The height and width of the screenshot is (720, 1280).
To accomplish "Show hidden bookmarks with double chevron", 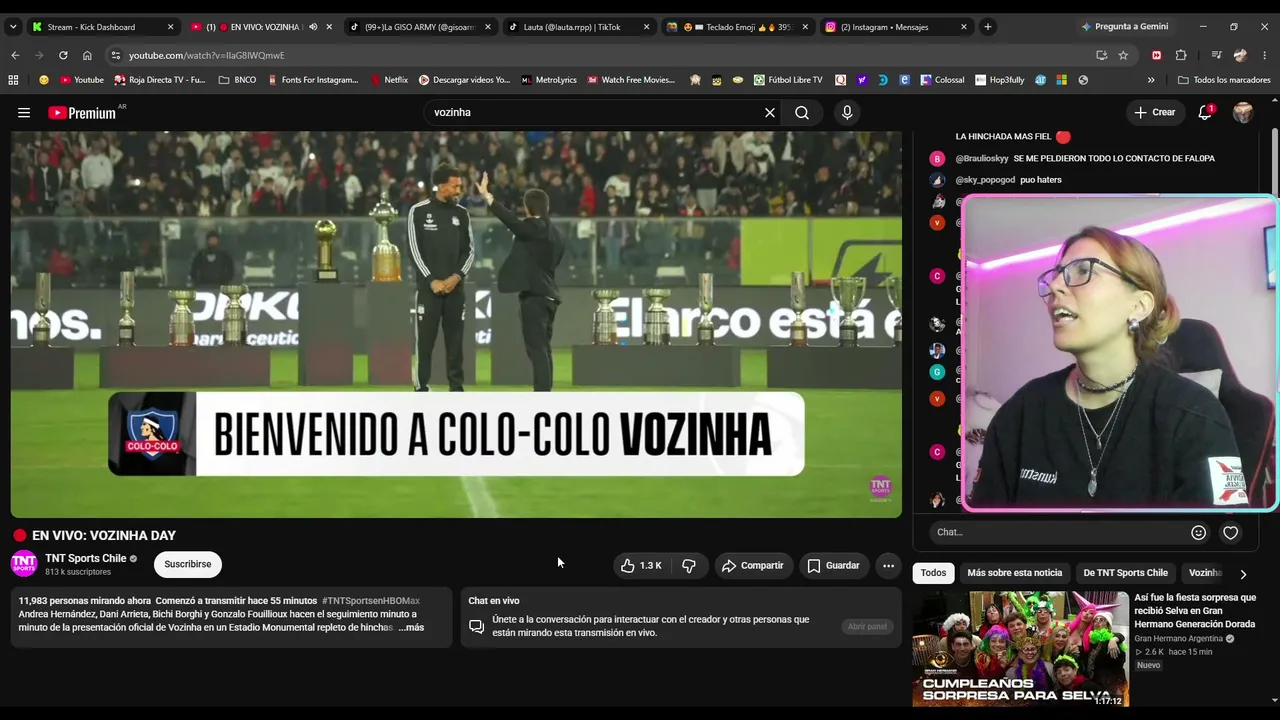I will point(1151,80).
